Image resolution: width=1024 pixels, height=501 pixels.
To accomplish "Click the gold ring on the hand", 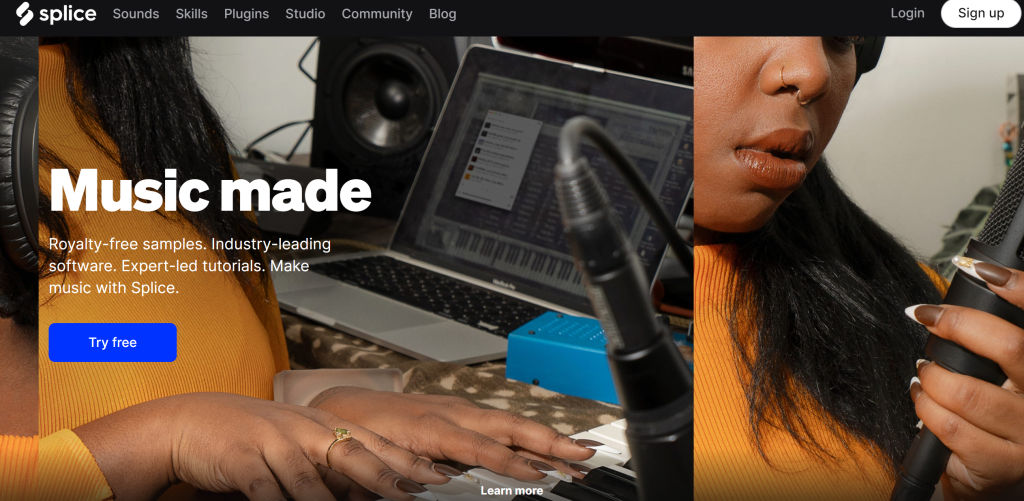I will [x=337, y=445].
